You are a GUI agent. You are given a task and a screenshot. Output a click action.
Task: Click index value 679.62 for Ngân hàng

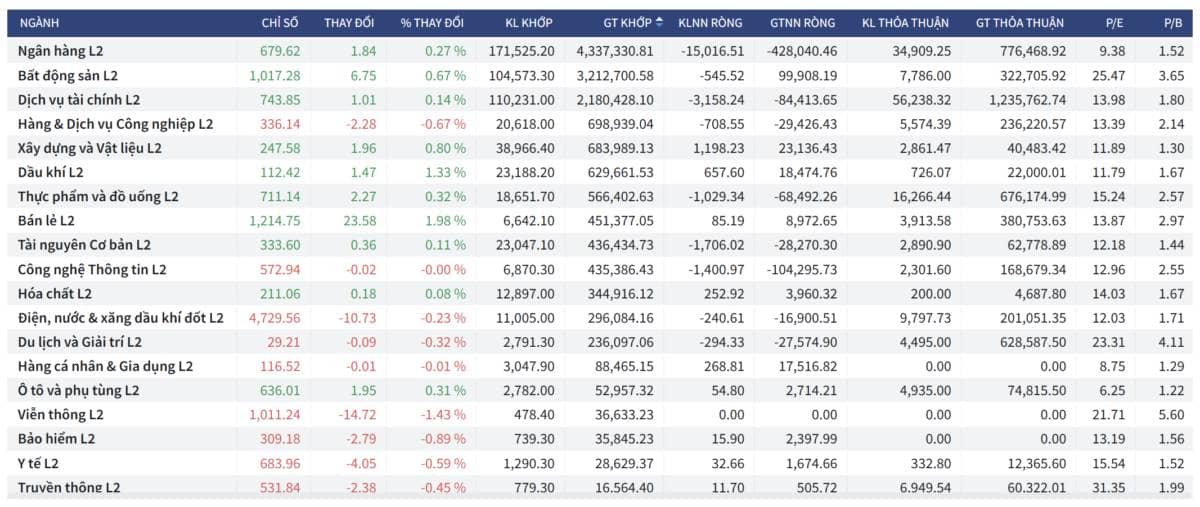tap(279, 50)
